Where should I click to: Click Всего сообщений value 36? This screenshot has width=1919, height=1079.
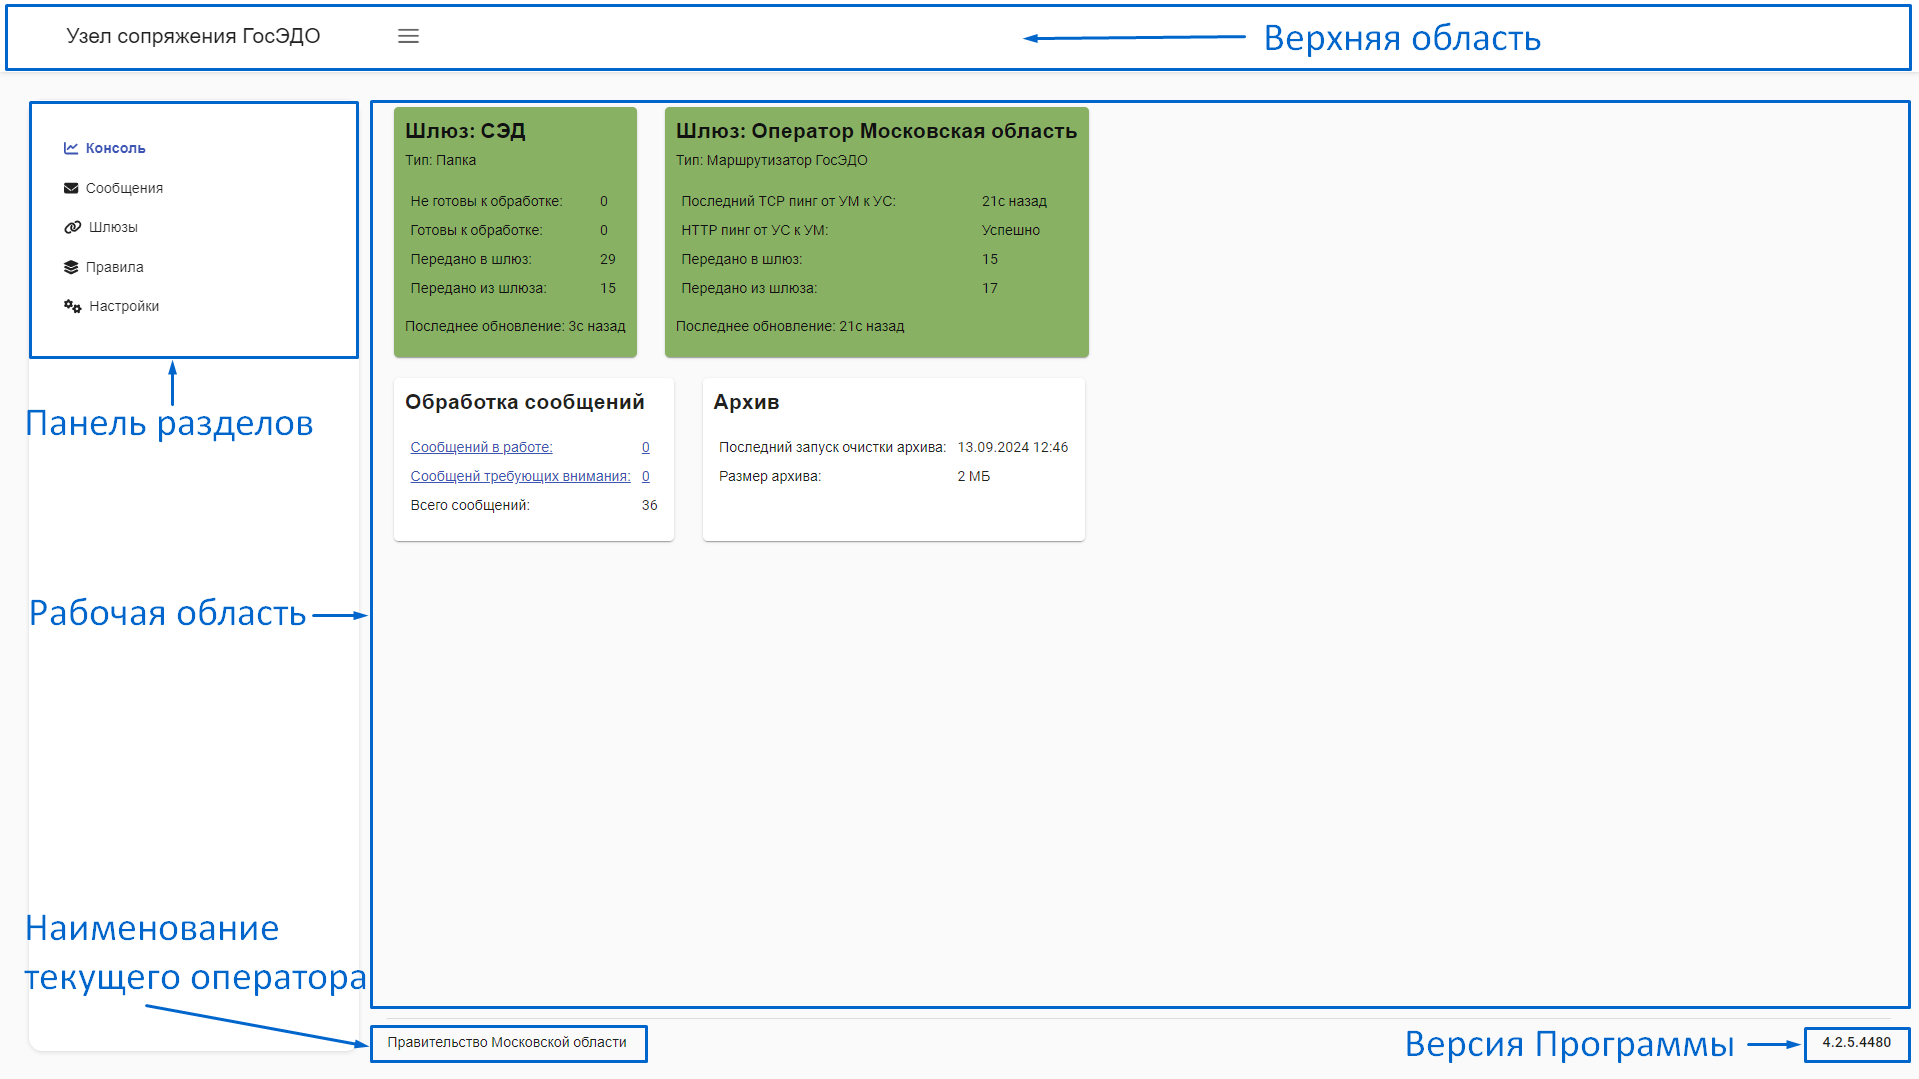[650, 505]
